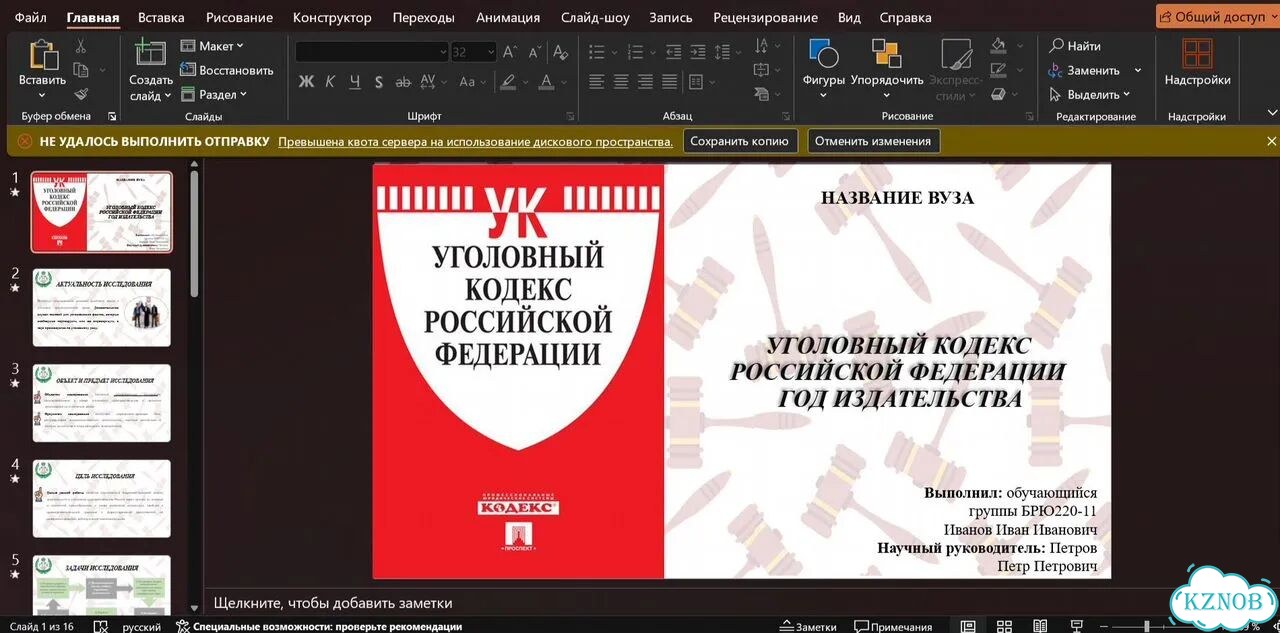Viewport: 1280px width, 633px height.
Task: Open the font size 32 dropdown
Action: click(x=489, y=52)
